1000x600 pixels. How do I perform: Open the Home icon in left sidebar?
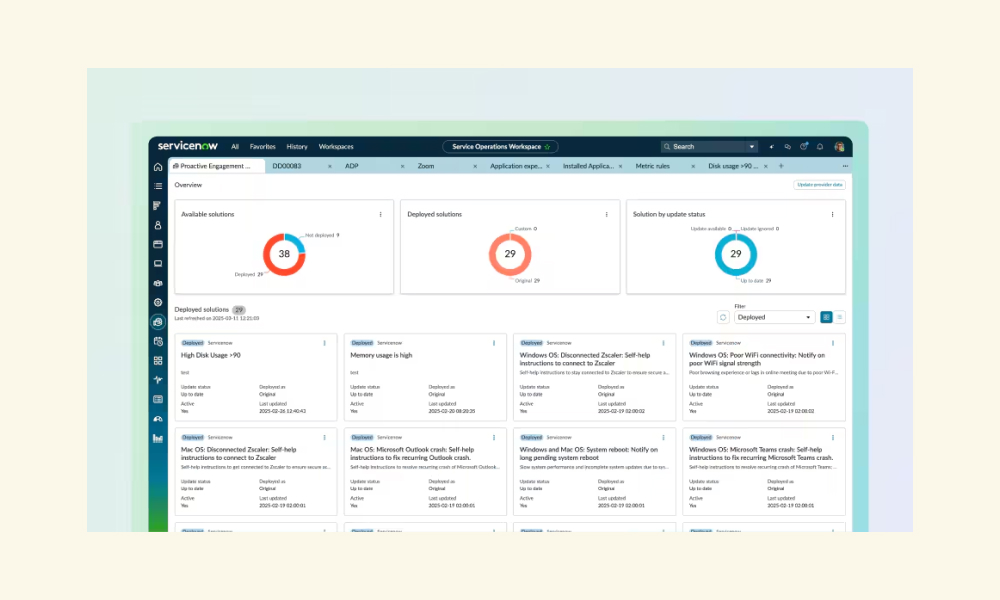158,167
